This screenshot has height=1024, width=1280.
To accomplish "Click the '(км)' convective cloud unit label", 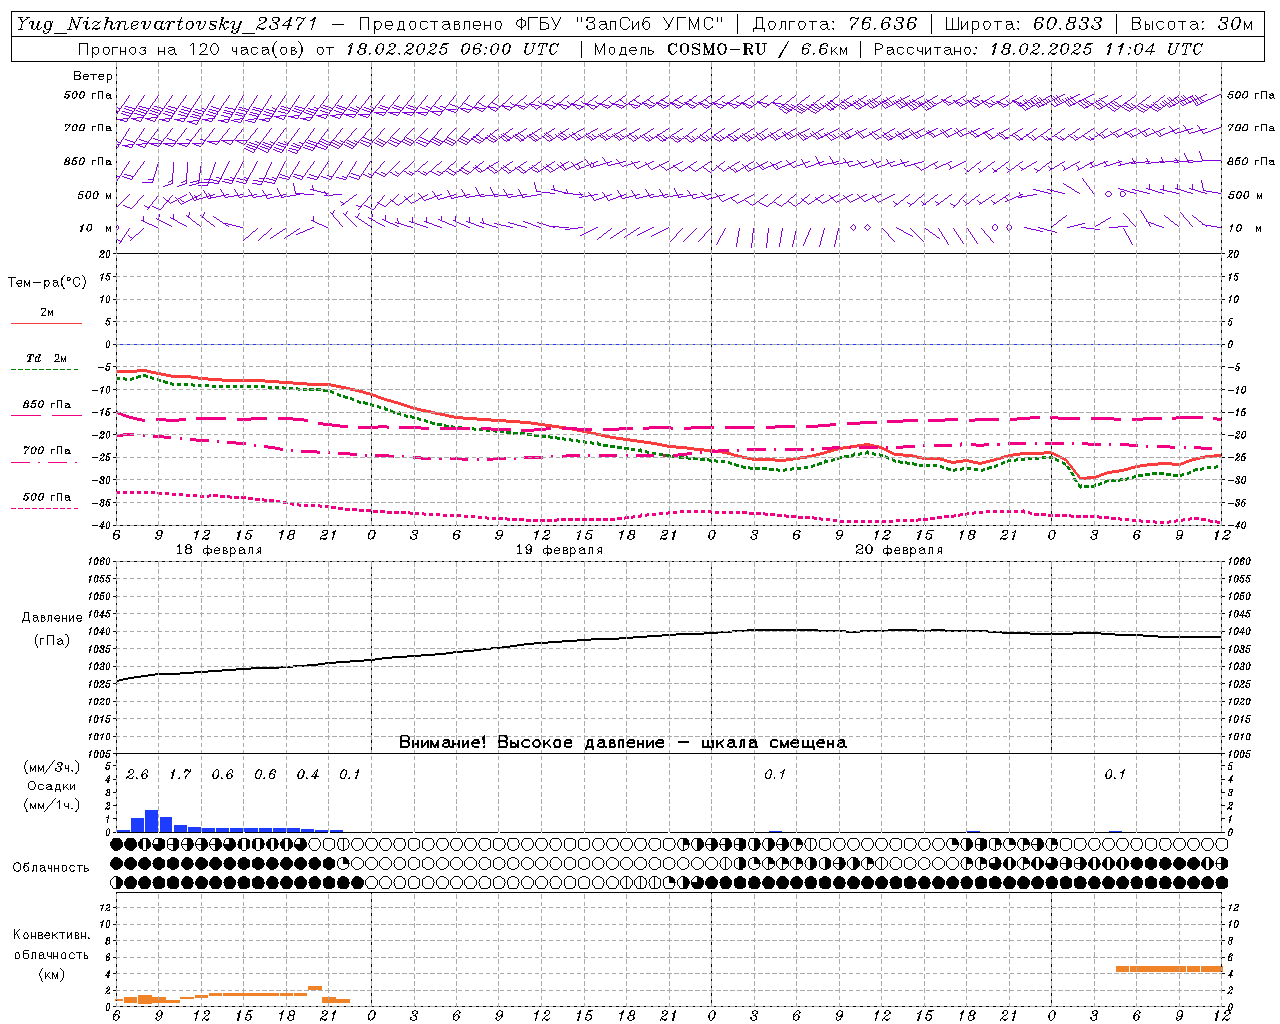I will [52, 974].
